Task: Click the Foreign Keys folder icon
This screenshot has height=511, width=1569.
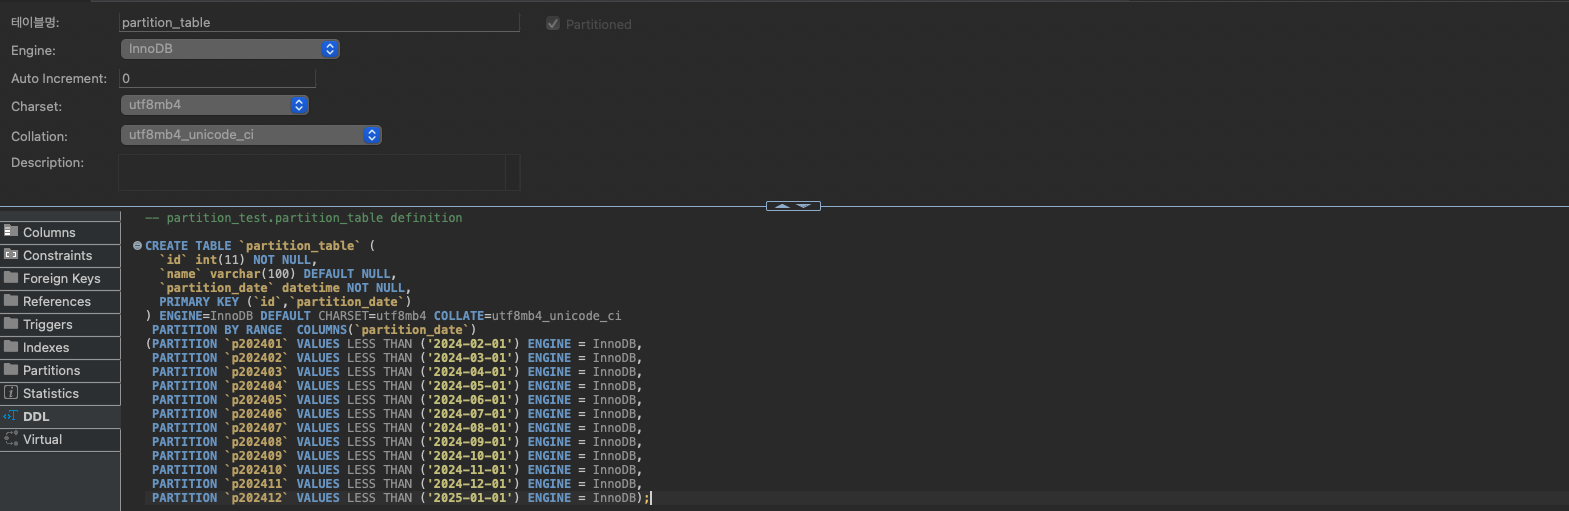Action: [11, 277]
